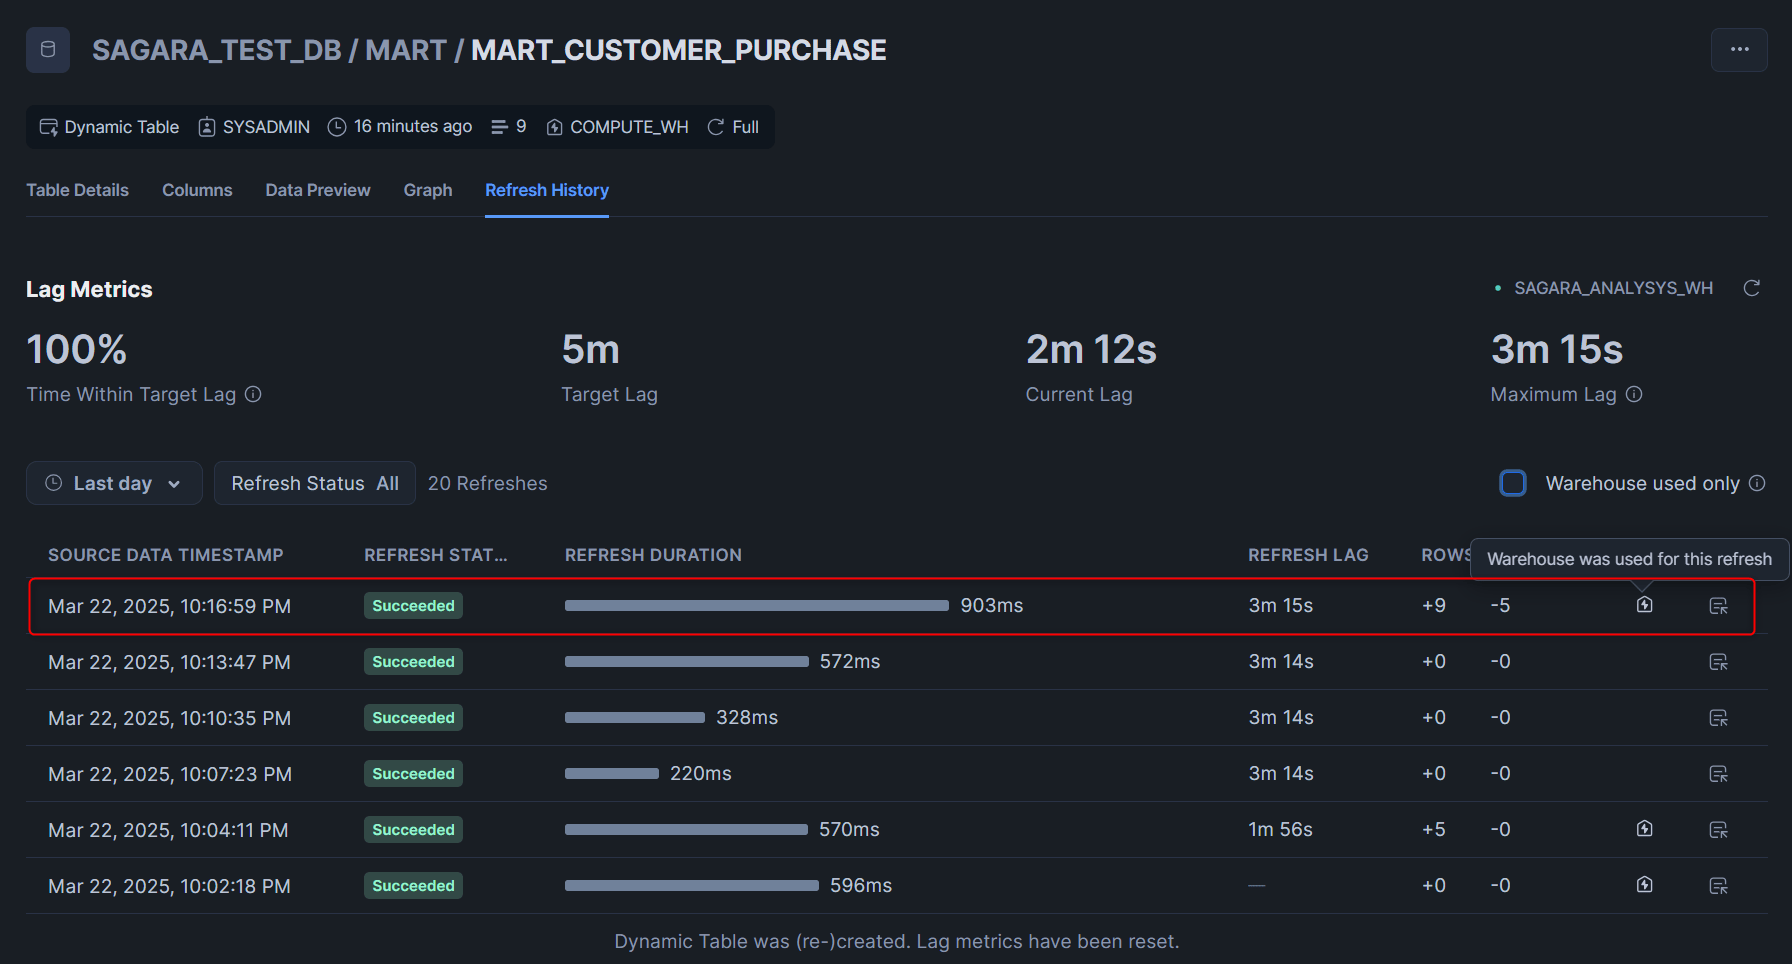1792x964 pixels.
Task: Open query details icon for 10:07:23 PM refresh
Action: point(1719,774)
